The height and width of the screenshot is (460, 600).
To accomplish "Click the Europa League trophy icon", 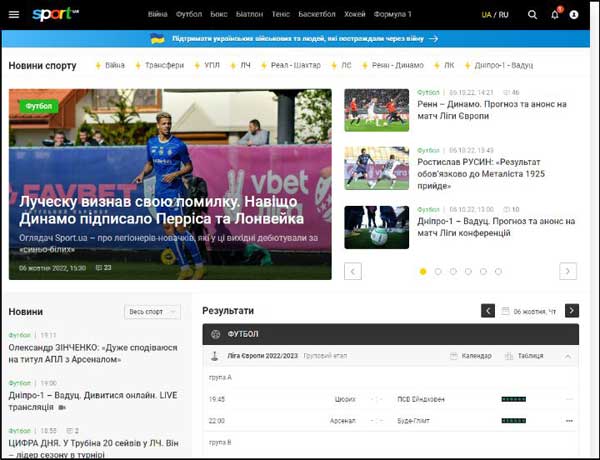I will 215,356.
